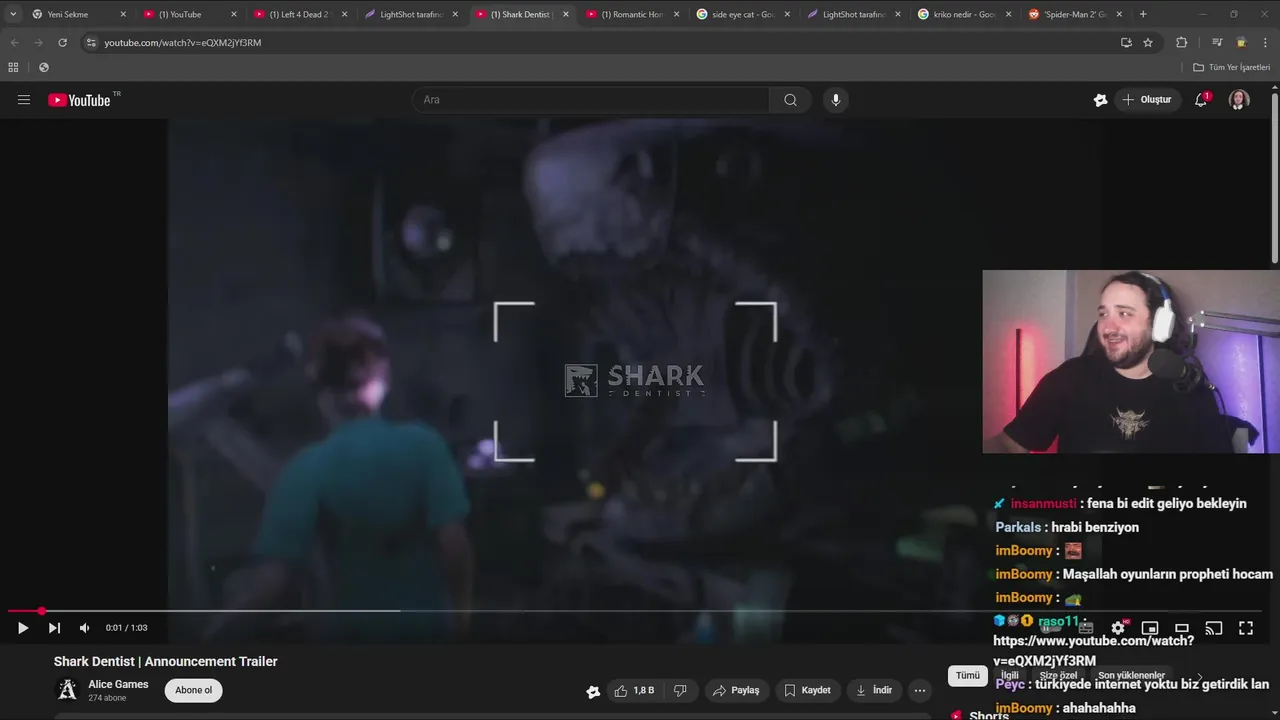Screen dimensions: 1280x720
Task: Share the video with Paylaş
Action: [735, 690]
